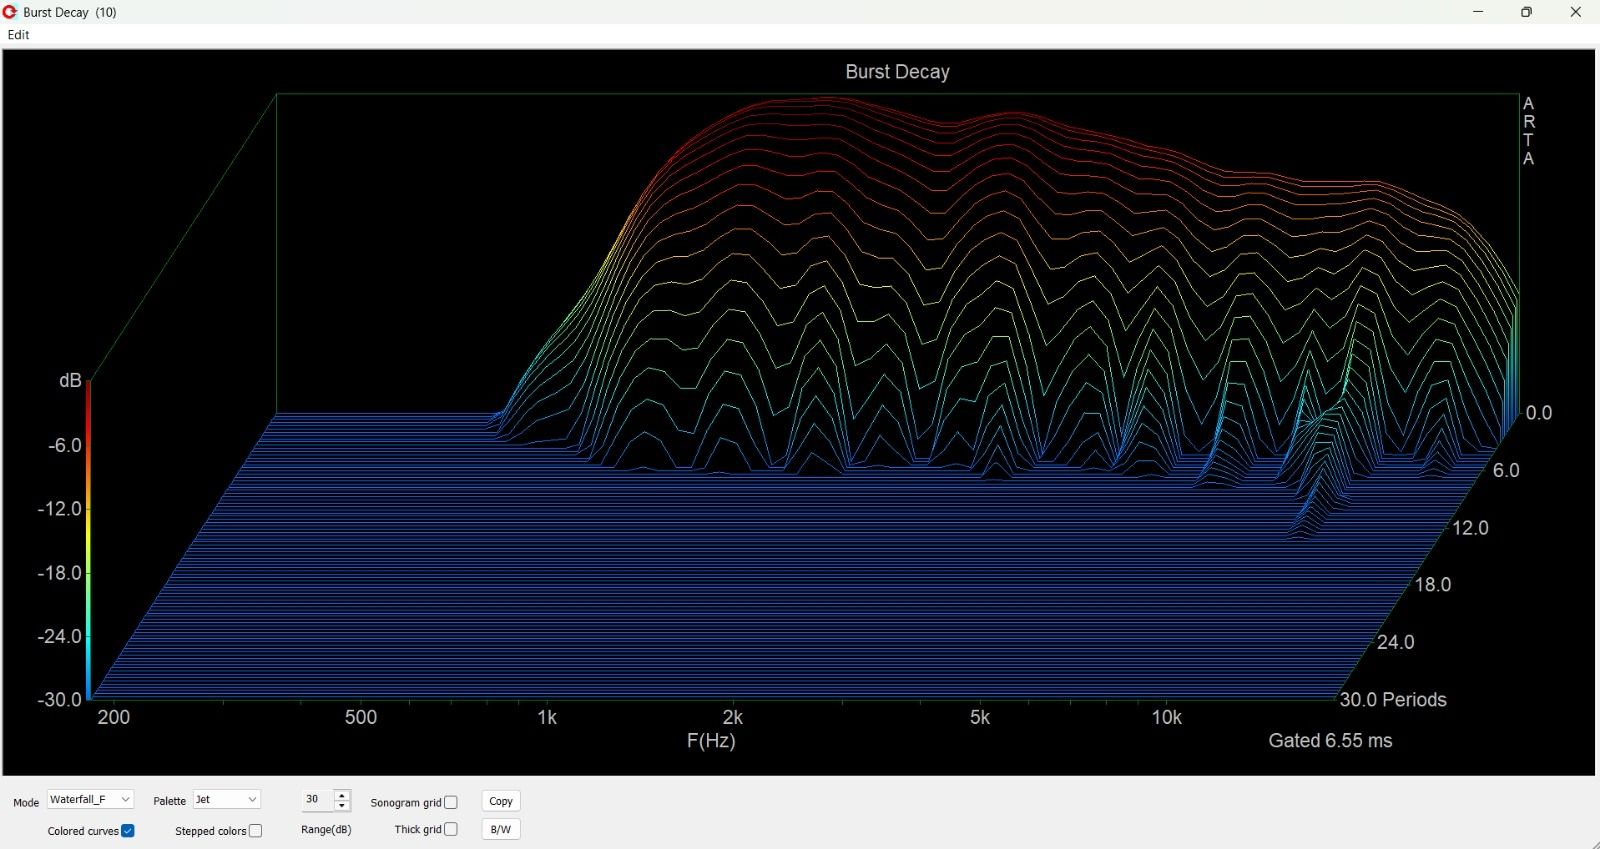Enable the Stepped colors checkbox
The height and width of the screenshot is (849, 1600).
tap(256, 831)
